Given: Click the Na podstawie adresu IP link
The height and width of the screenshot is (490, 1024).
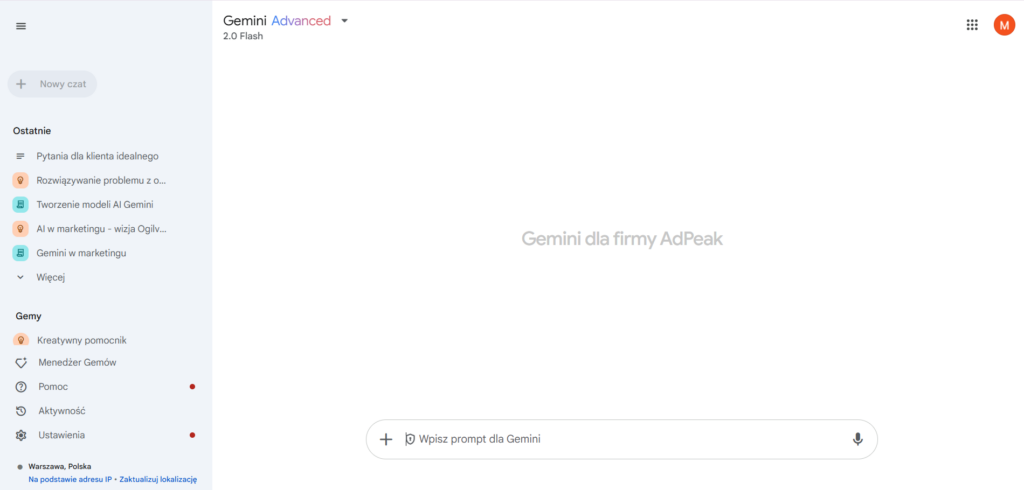Looking at the screenshot, I should [x=71, y=480].
